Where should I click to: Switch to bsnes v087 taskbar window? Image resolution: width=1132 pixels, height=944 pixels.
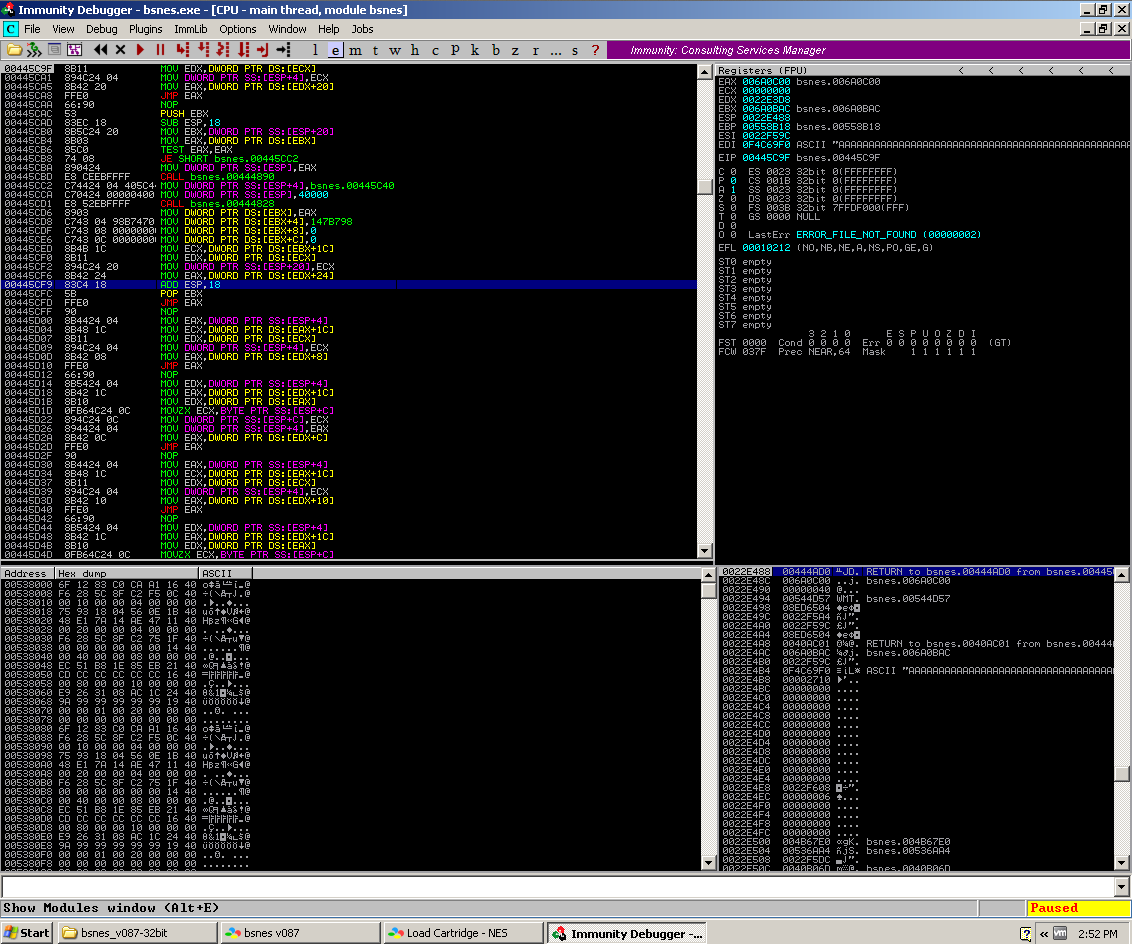pyautogui.click(x=300, y=932)
